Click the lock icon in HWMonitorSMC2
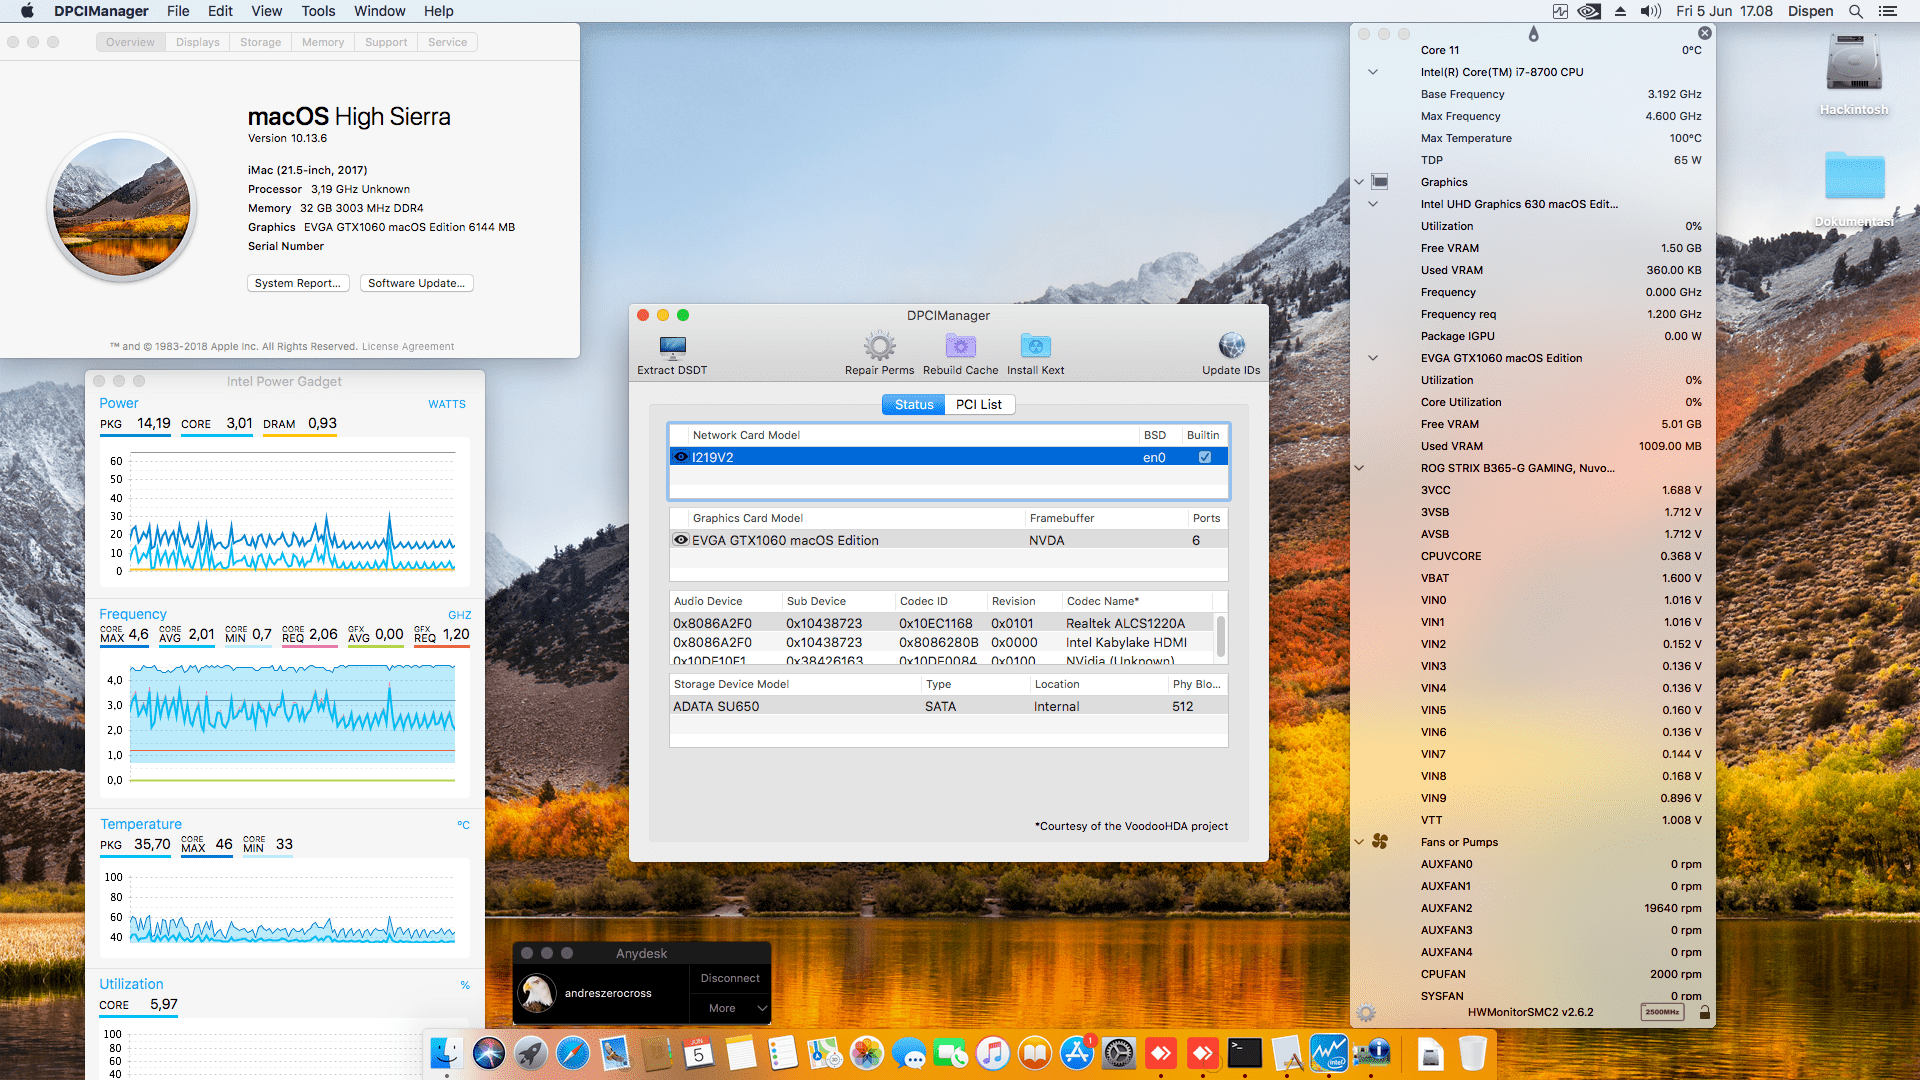The width and height of the screenshot is (1920, 1080). [1705, 1012]
